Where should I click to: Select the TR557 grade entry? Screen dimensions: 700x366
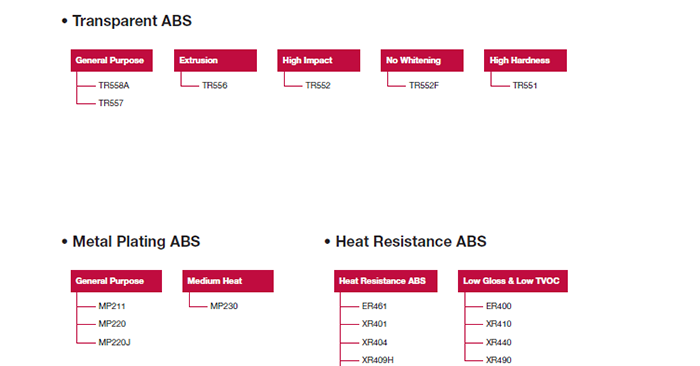pyautogui.click(x=111, y=103)
